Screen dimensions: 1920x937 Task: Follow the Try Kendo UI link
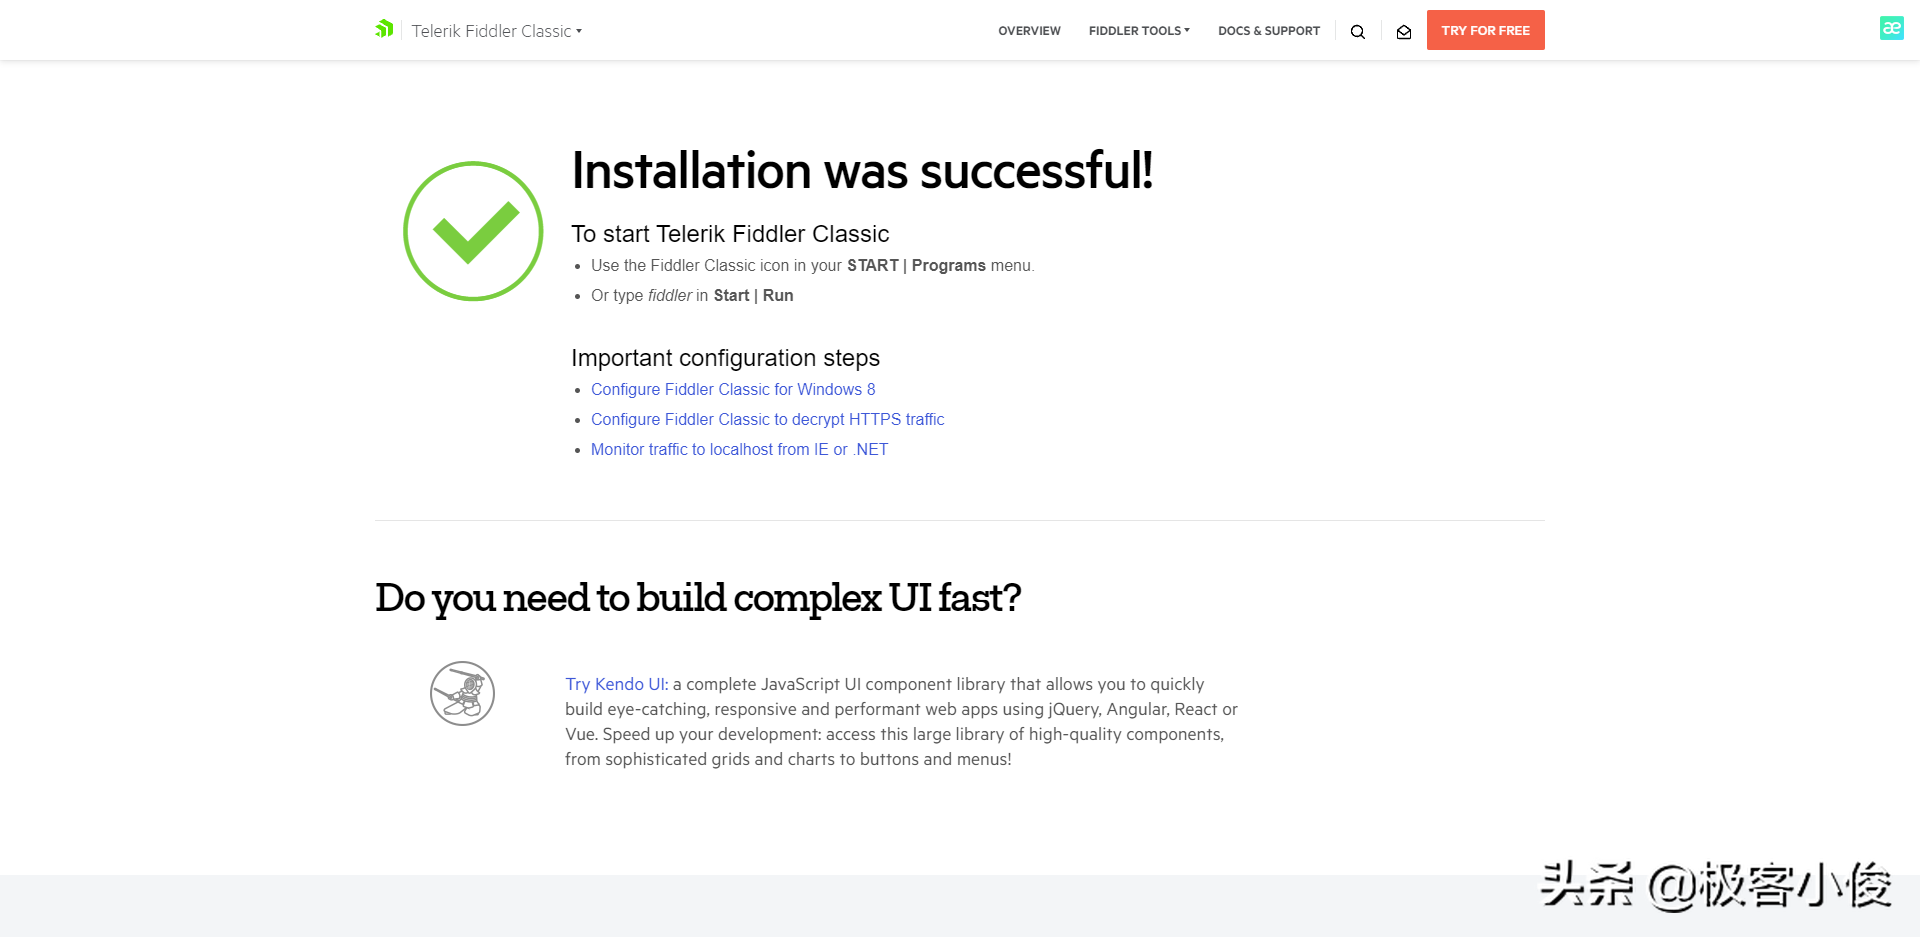click(616, 684)
